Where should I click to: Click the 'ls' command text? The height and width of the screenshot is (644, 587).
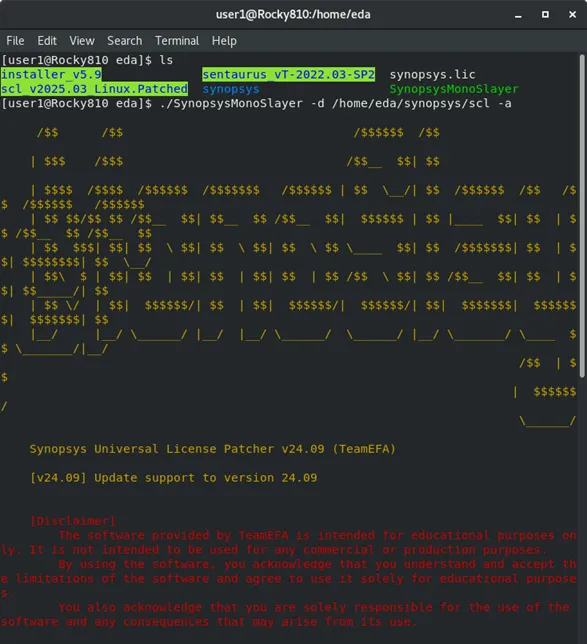[x=166, y=60]
